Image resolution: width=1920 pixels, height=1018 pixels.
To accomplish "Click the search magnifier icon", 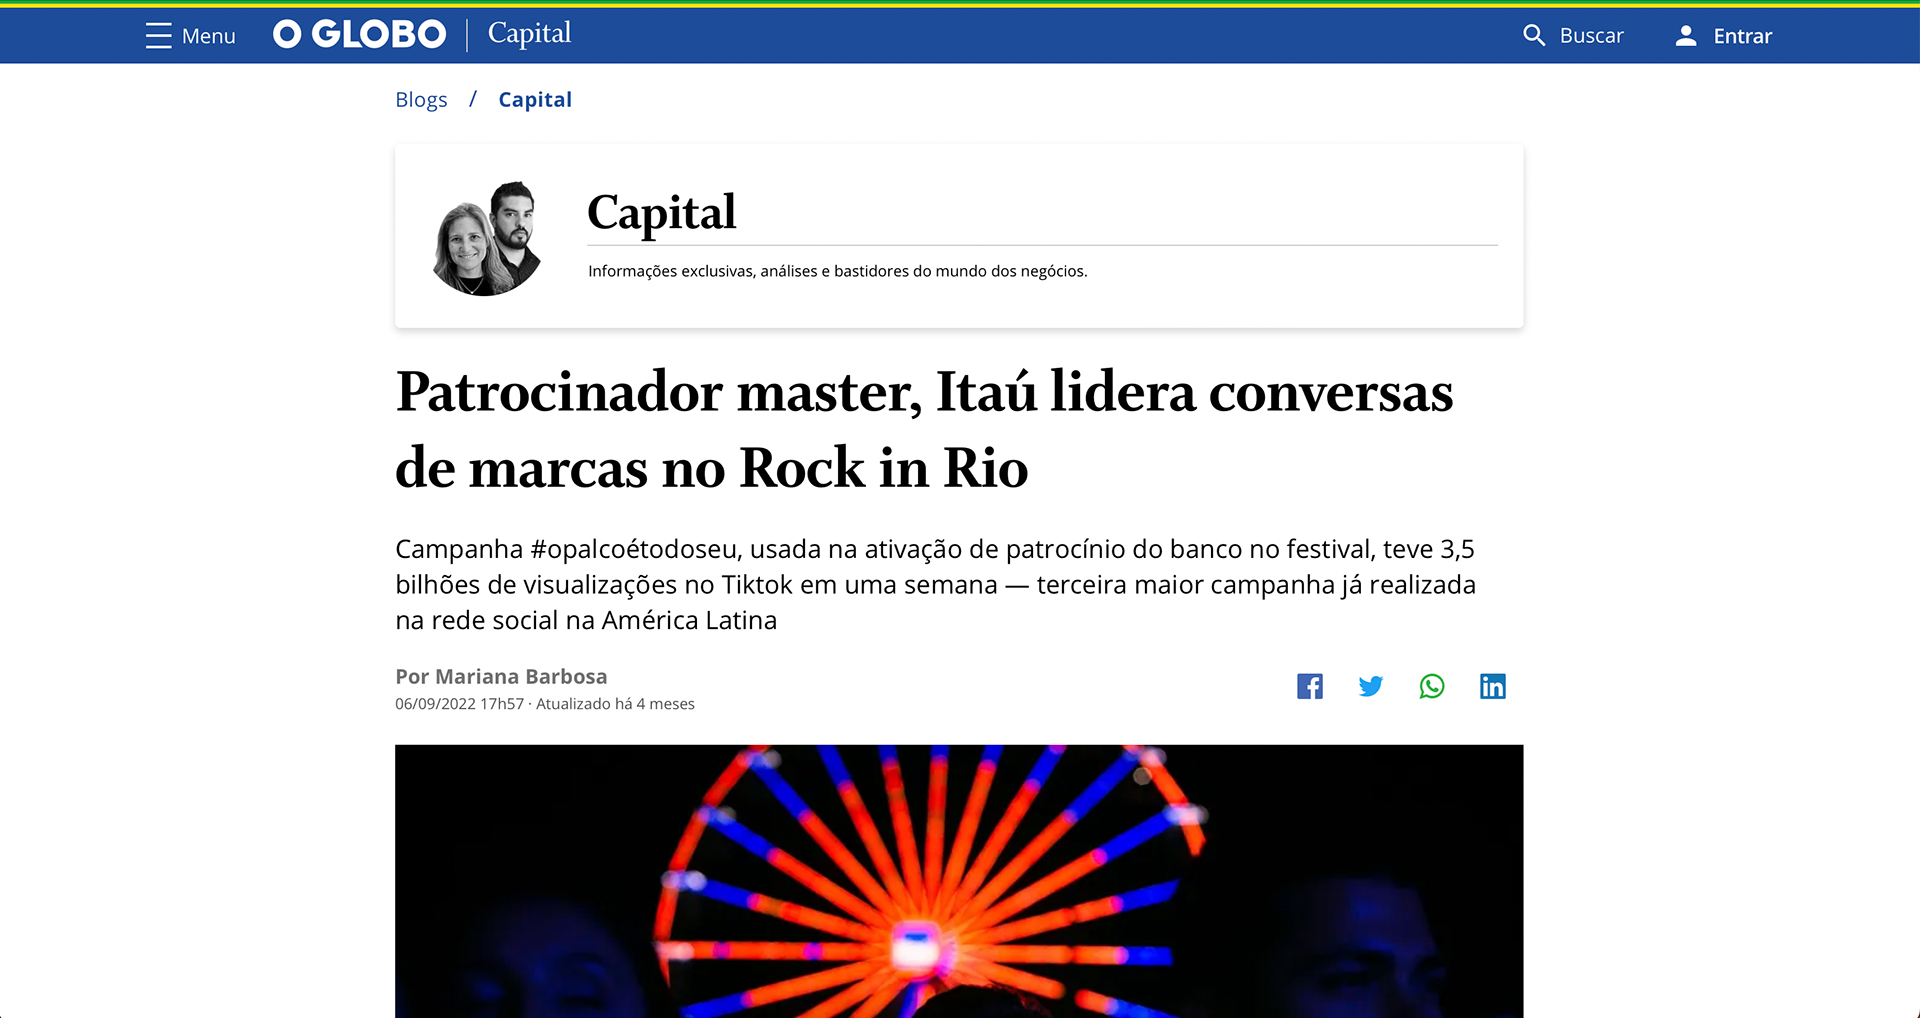I will pyautogui.click(x=1534, y=36).
